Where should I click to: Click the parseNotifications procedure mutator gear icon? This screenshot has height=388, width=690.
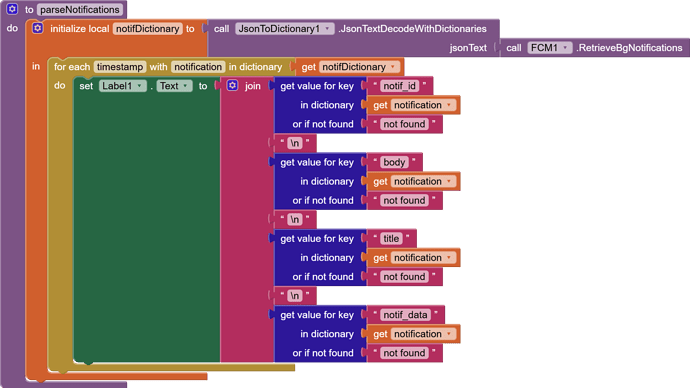pos(12,9)
